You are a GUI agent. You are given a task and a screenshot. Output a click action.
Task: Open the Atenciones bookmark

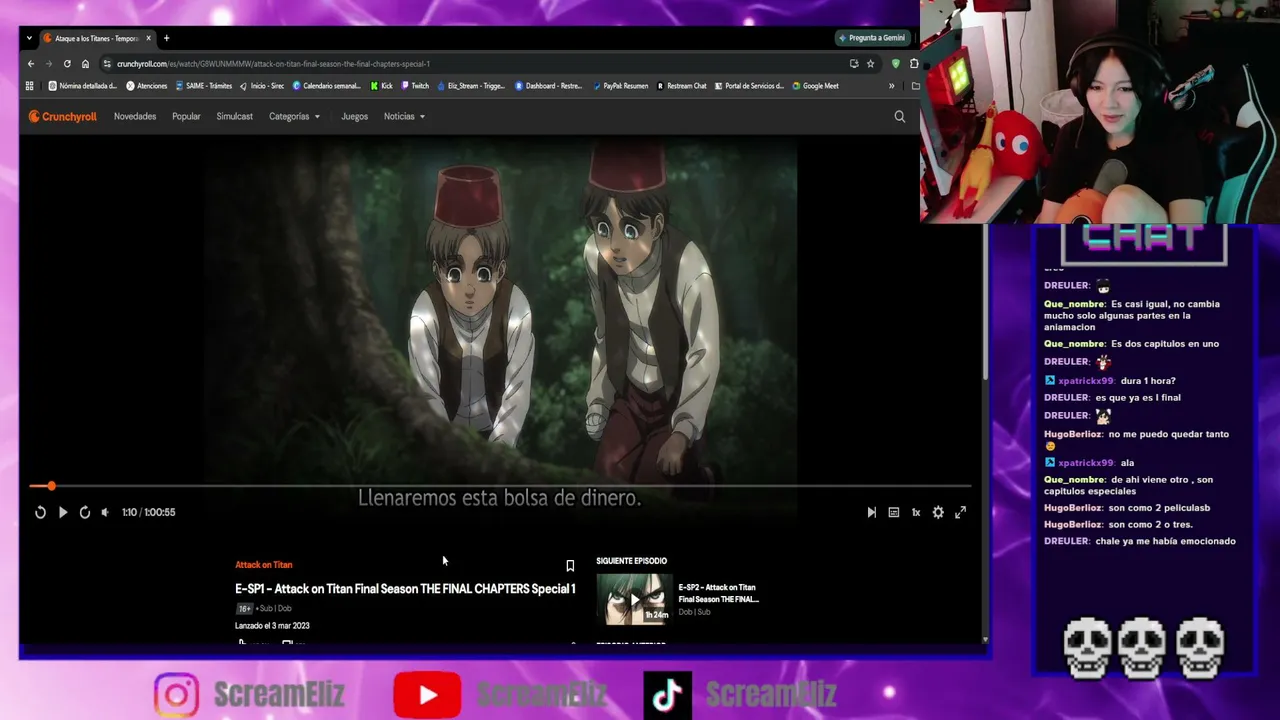click(147, 86)
